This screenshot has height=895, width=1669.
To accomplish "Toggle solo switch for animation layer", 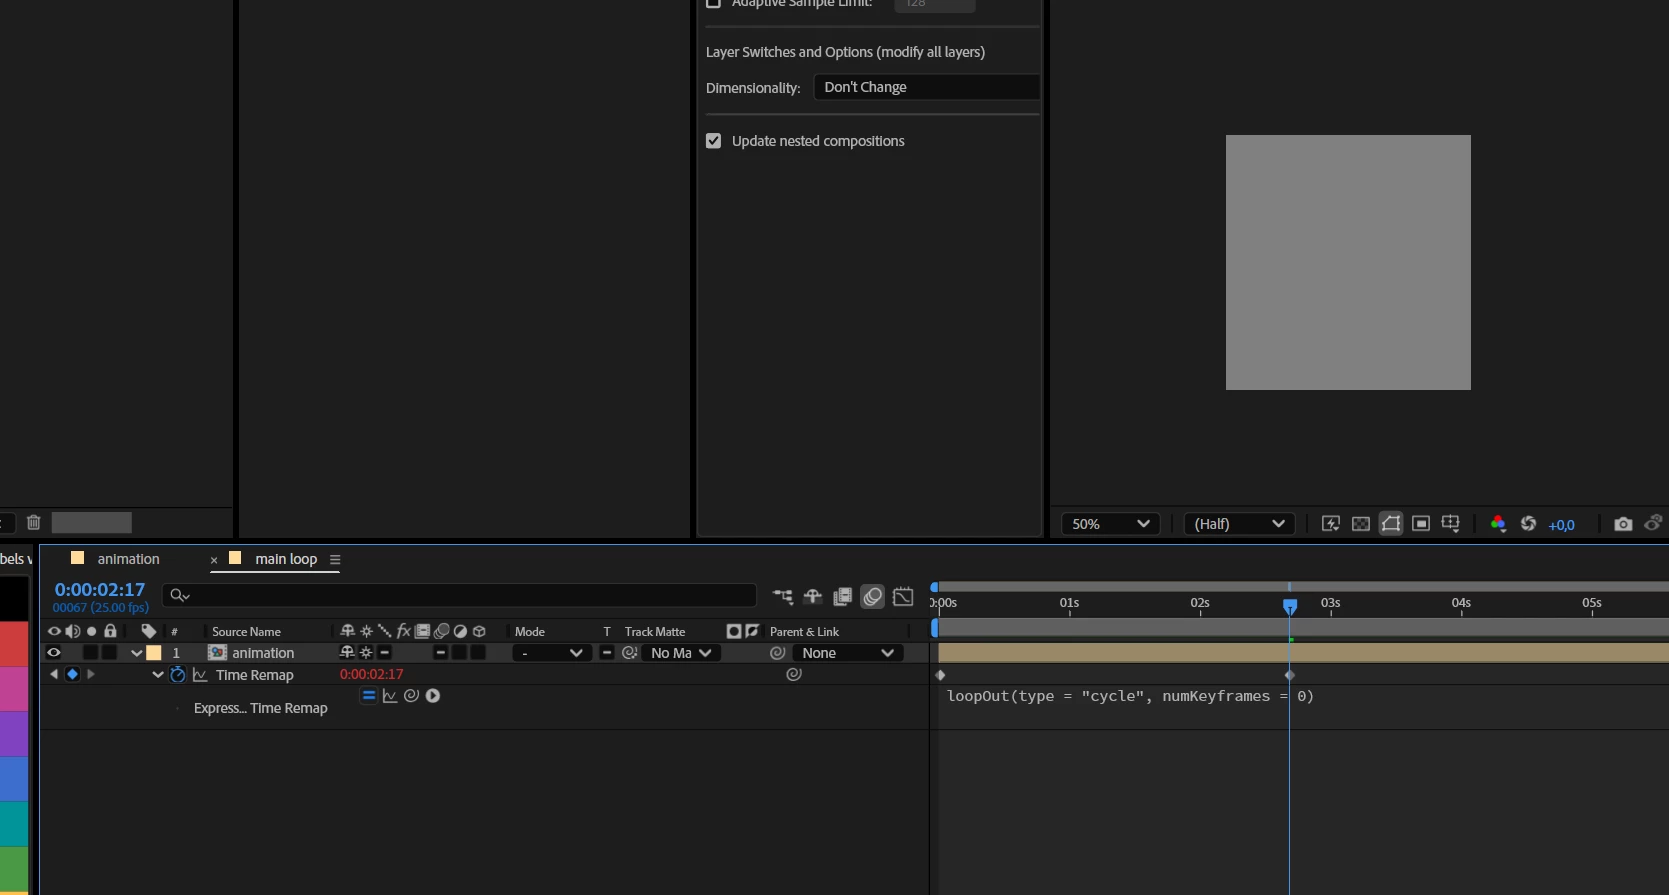I will click(x=91, y=653).
